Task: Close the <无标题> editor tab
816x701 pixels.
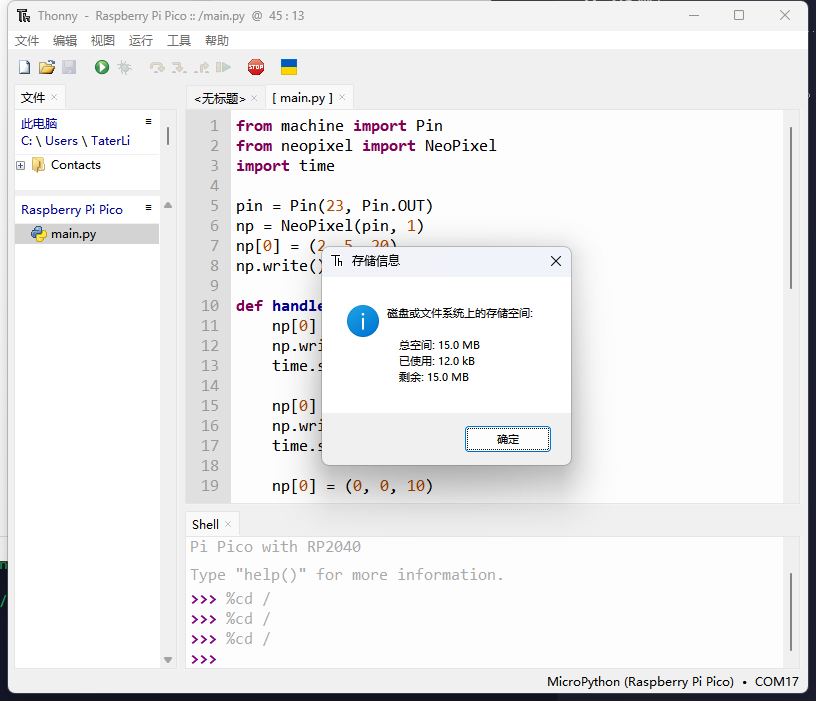Action: (x=254, y=98)
